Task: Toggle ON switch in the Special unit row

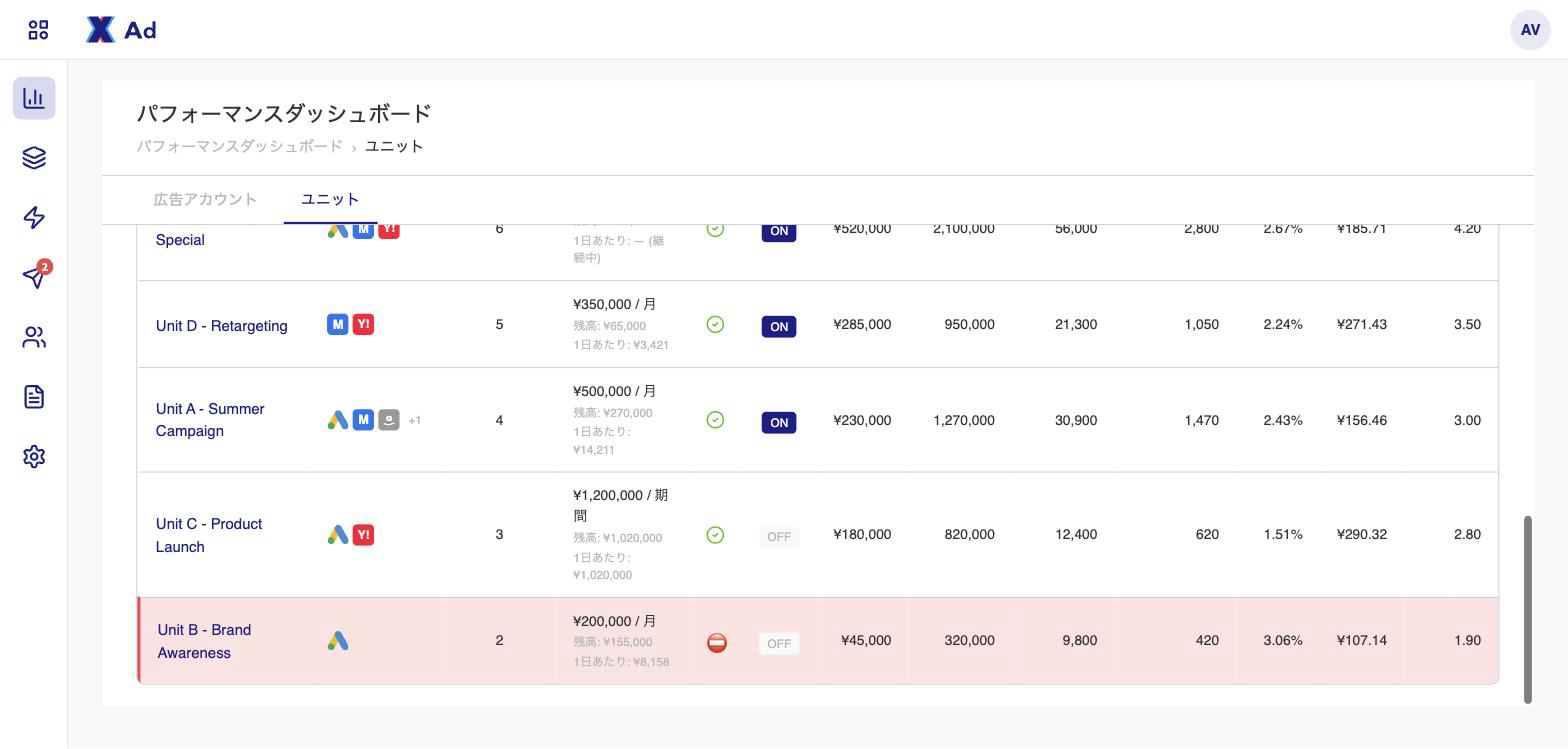Action: 779,231
